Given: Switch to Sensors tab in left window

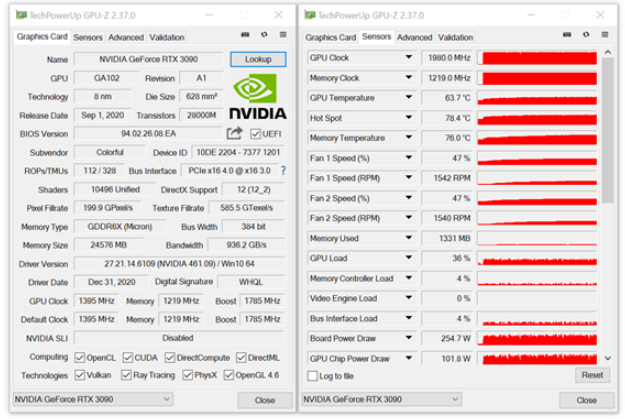Looking at the screenshot, I should 88,37.
